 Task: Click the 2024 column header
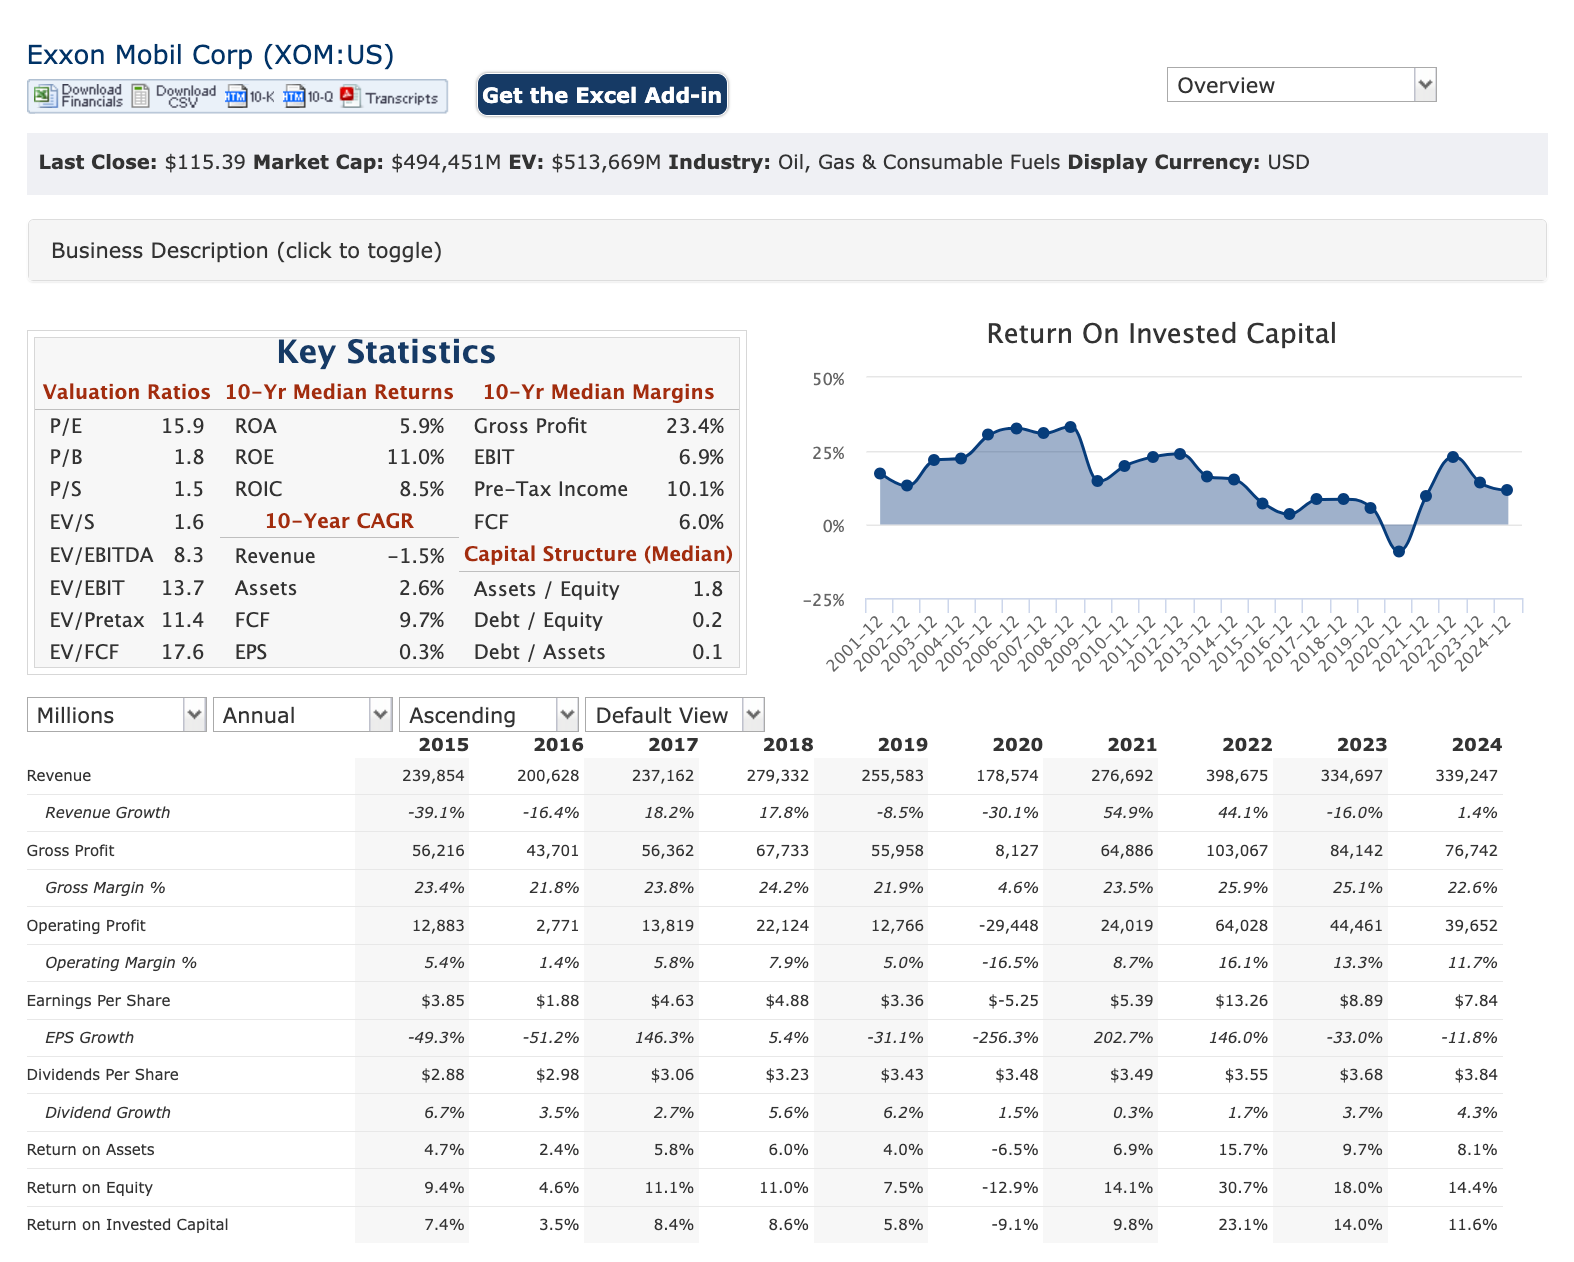click(x=1477, y=745)
